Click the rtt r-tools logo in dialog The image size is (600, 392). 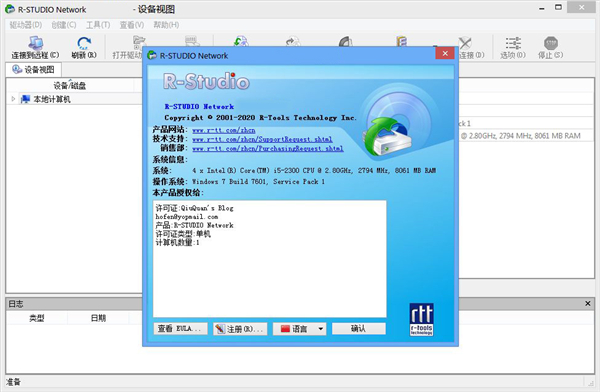(421, 320)
